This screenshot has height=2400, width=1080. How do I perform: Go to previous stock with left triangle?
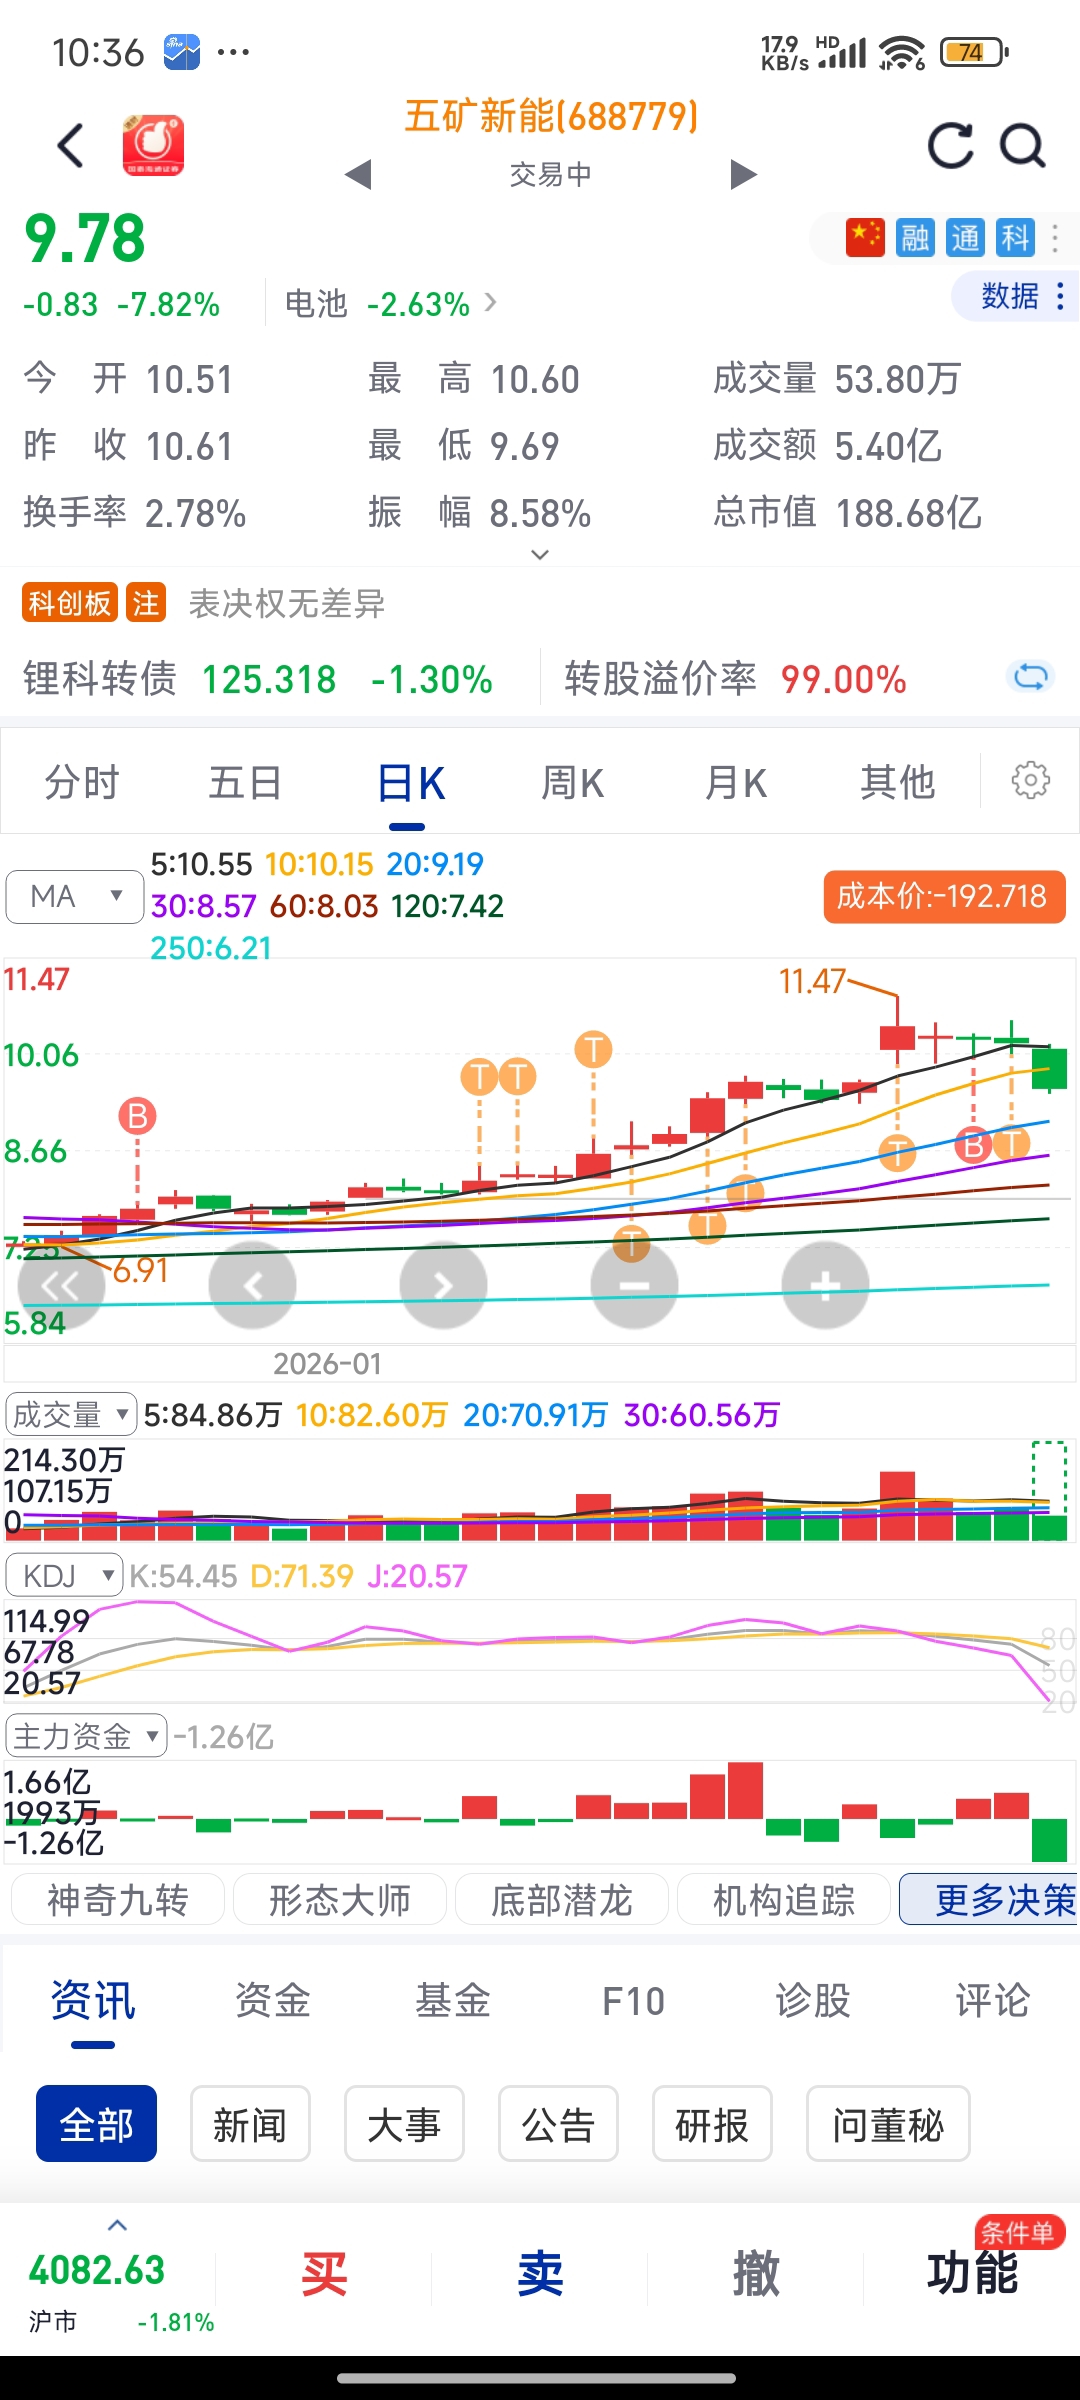coord(358,174)
